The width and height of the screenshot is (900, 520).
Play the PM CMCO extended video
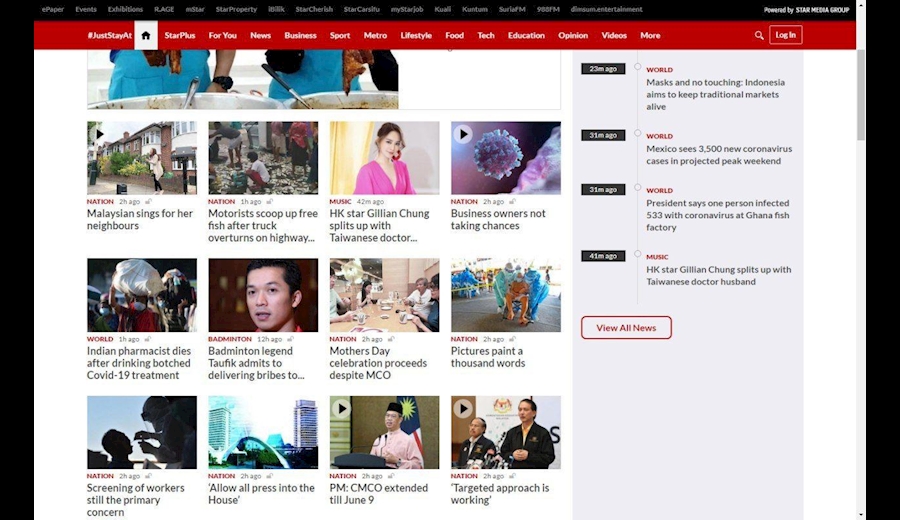tap(342, 408)
